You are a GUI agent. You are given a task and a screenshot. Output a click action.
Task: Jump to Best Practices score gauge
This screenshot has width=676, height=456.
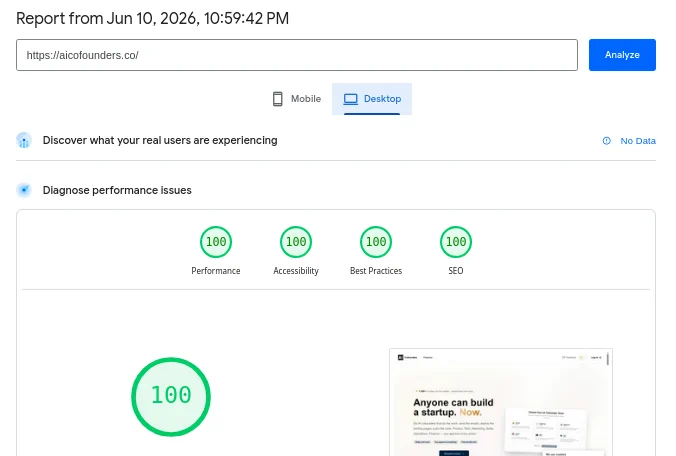[x=376, y=242]
